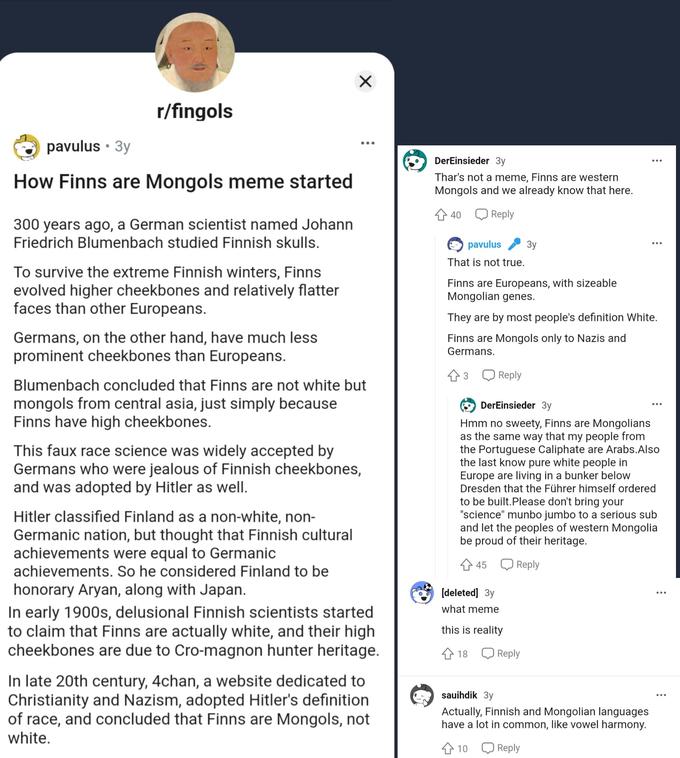Open the three-dot menu on pavulus's post
680x758 pixels.
(x=367, y=143)
